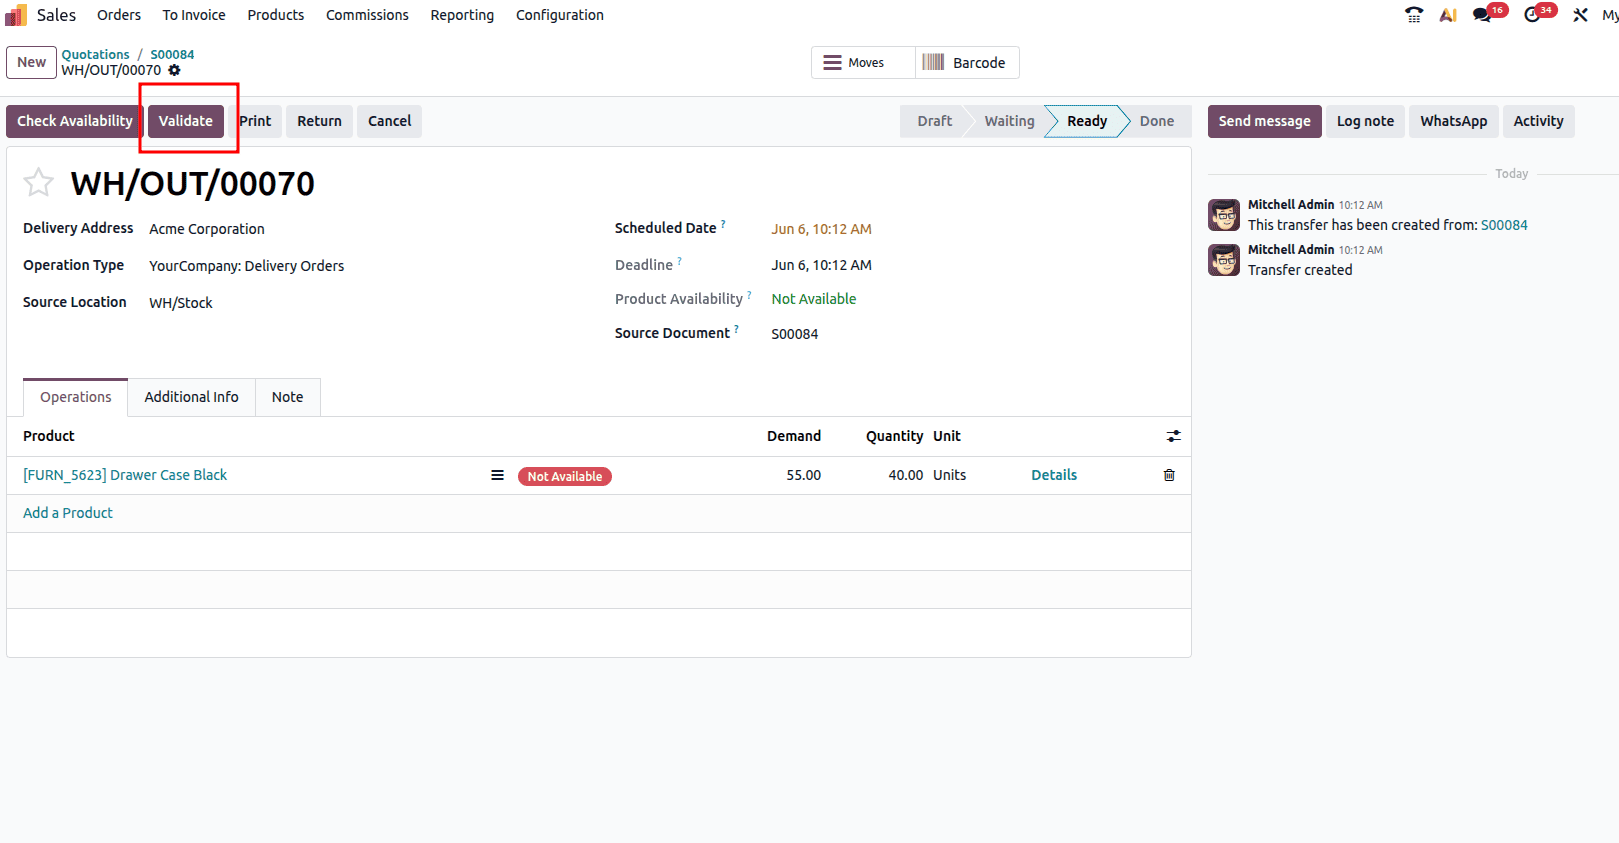Validate the delivery transfer
Viewport: 1619px width, 843px height.
pos(186,121)
